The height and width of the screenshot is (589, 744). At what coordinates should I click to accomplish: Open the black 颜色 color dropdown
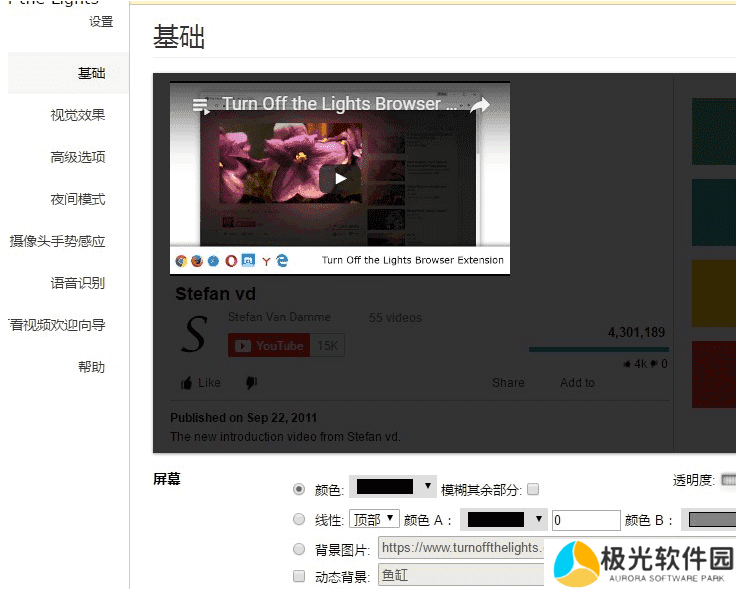pos(394,488)
